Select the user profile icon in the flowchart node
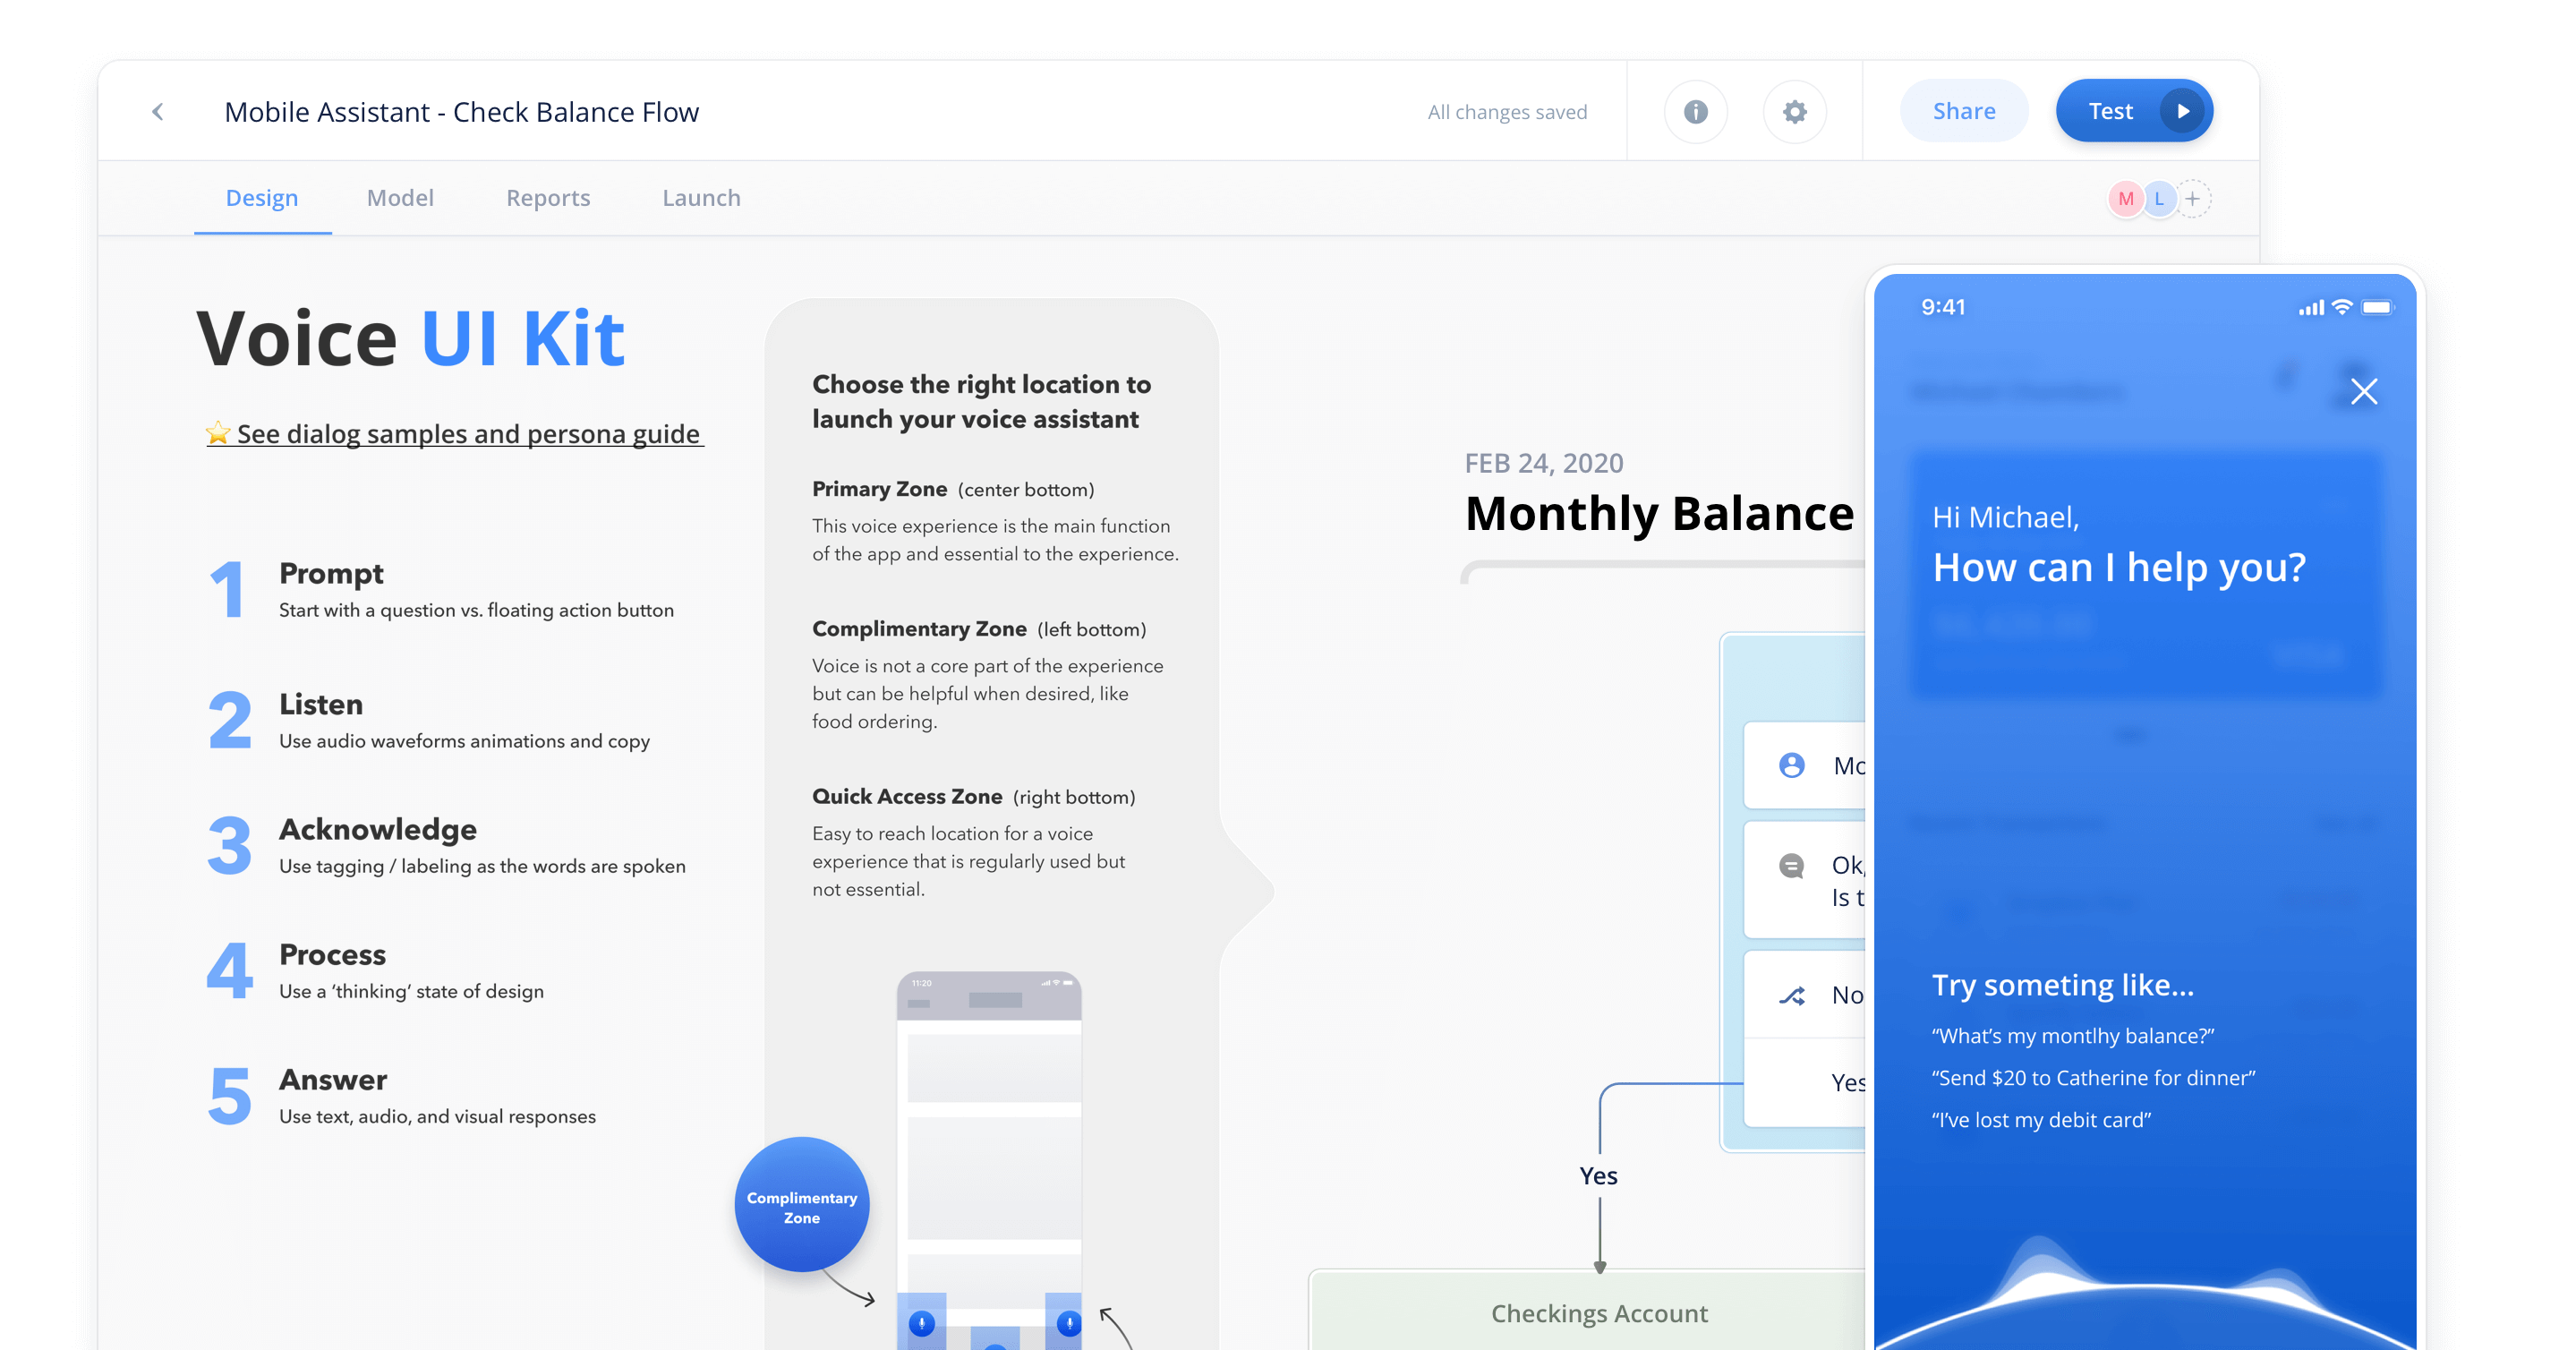 (x=1791, y=766)
